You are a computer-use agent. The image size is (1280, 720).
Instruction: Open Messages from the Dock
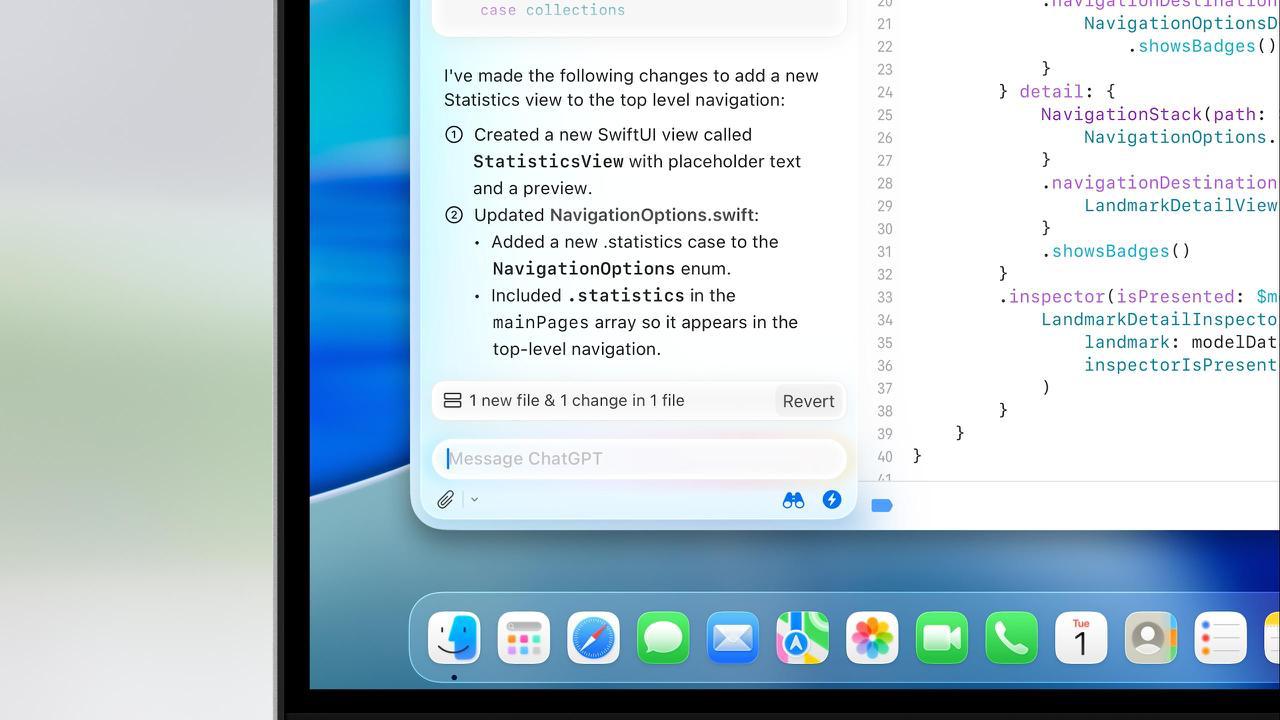(663, 638)
